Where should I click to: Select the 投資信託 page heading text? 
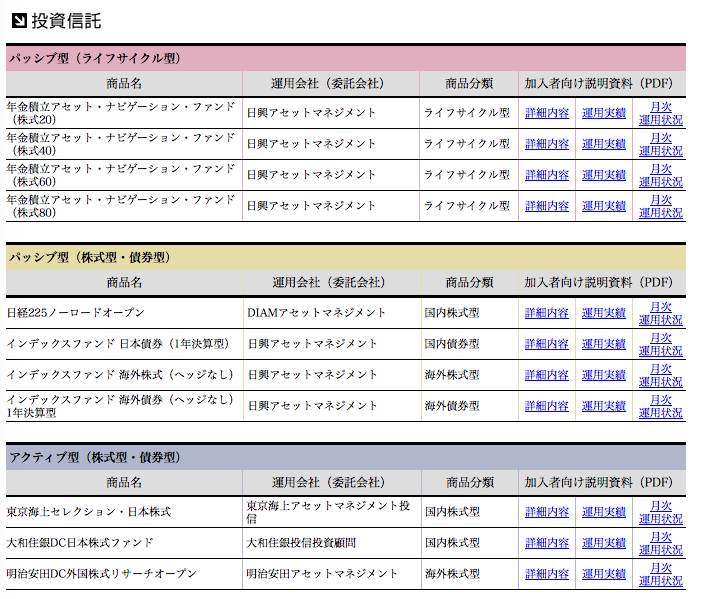tap(66, 21)
